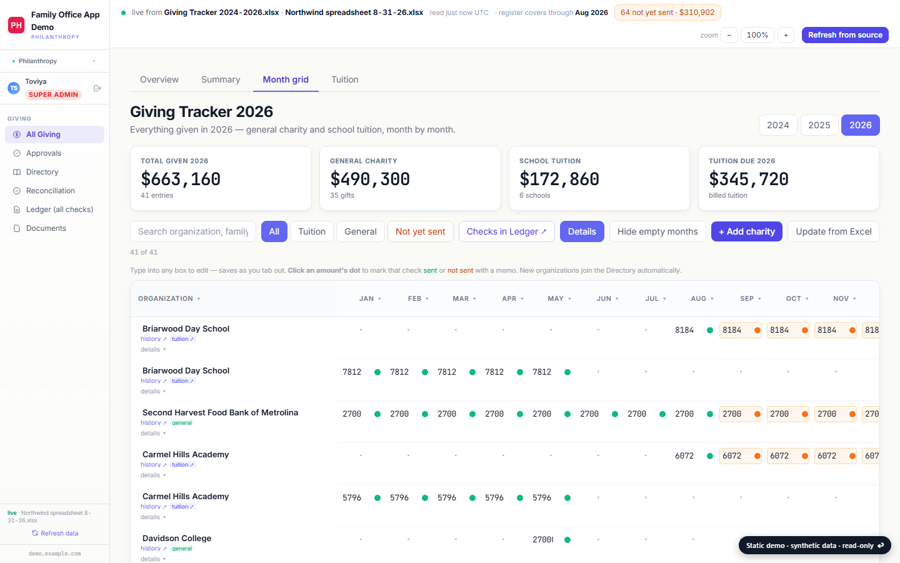Toggle the Details button
This screenshot has width=900, height=563.
pos(581,231)
